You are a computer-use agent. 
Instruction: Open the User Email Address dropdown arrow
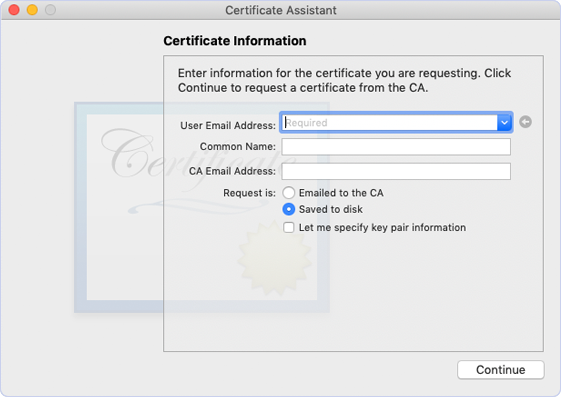pyautogui.click(x=504, y=123)
